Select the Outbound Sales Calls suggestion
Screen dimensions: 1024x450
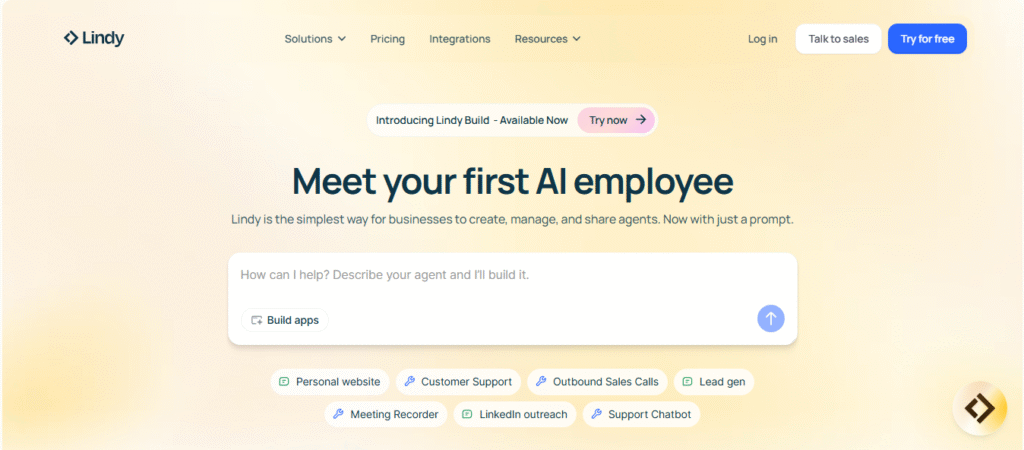click(597, 382)
